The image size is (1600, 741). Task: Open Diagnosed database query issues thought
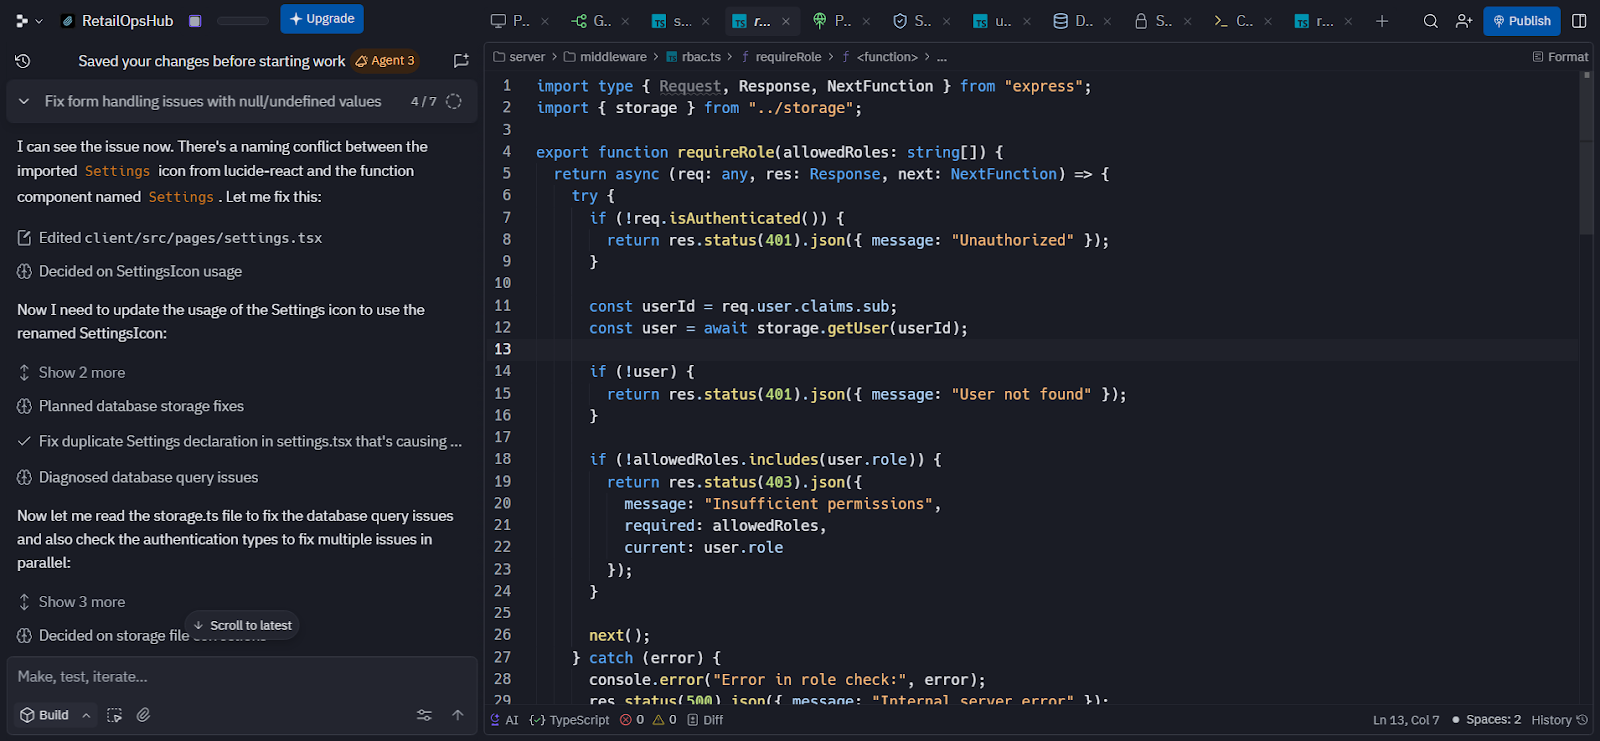pos(138,478)
